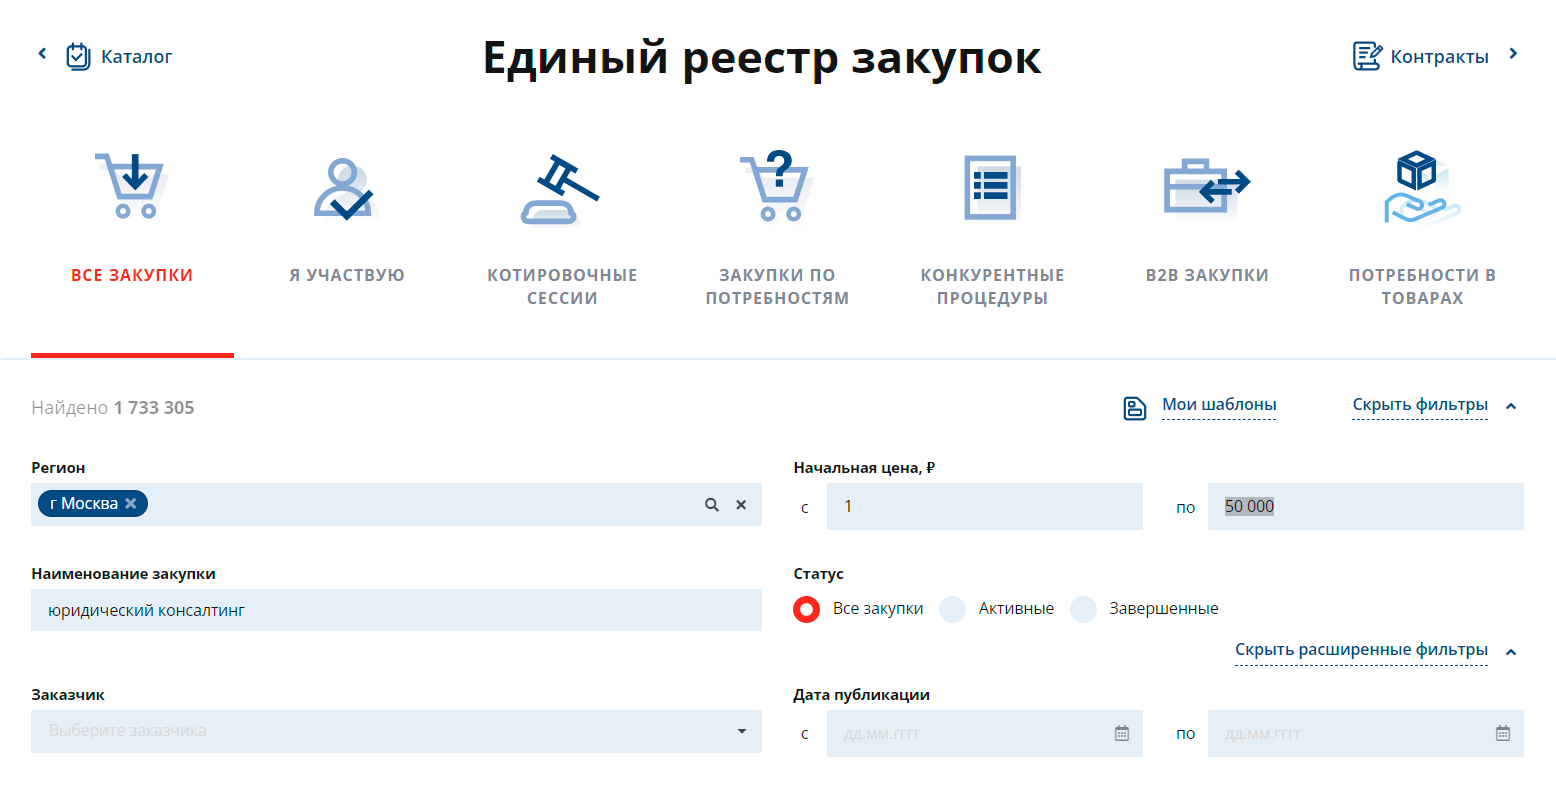The width and height of the screenshot is (1556, 802).
Task: Click publication date 'с' input field
Action: click(984, 733)
